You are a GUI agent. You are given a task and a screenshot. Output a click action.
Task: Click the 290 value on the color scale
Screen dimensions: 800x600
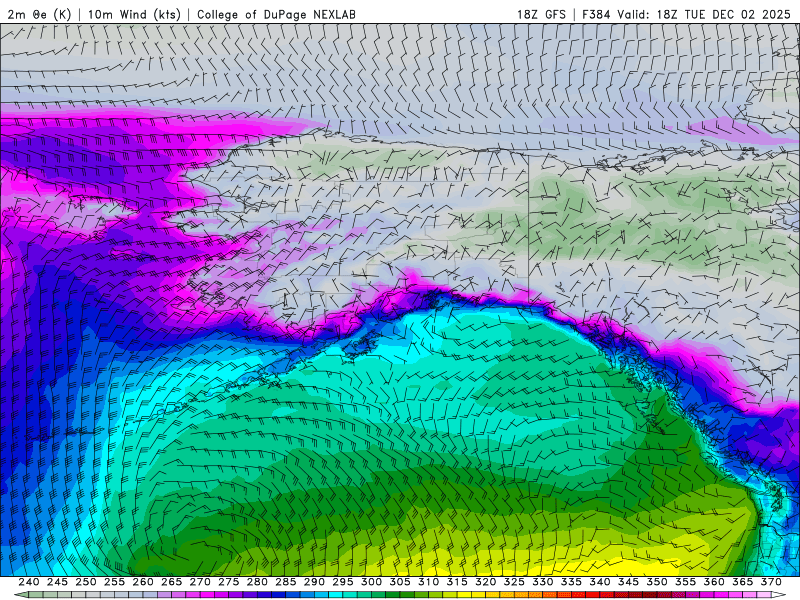click(314, 582)
